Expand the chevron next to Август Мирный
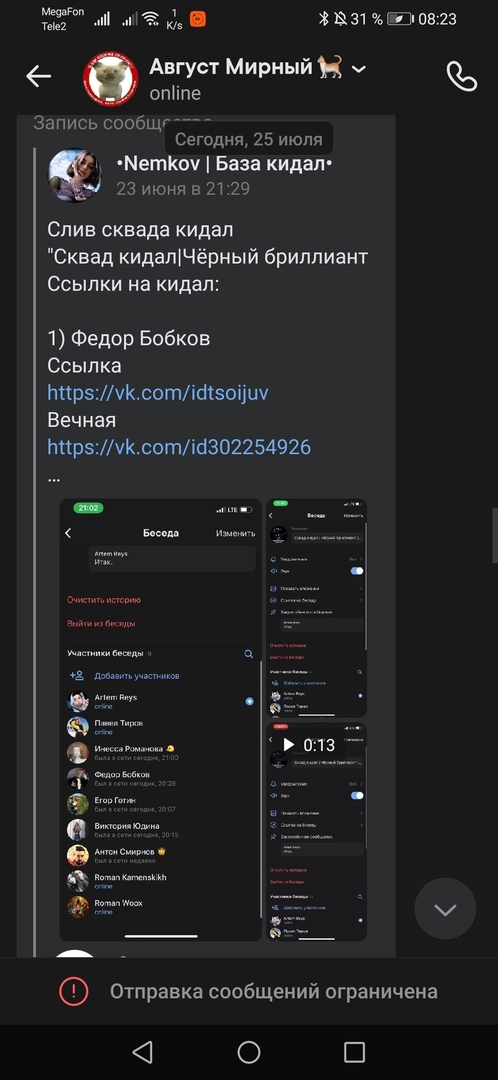The width and height of the screenshot is (498, 1080). (x=359, y=69)
